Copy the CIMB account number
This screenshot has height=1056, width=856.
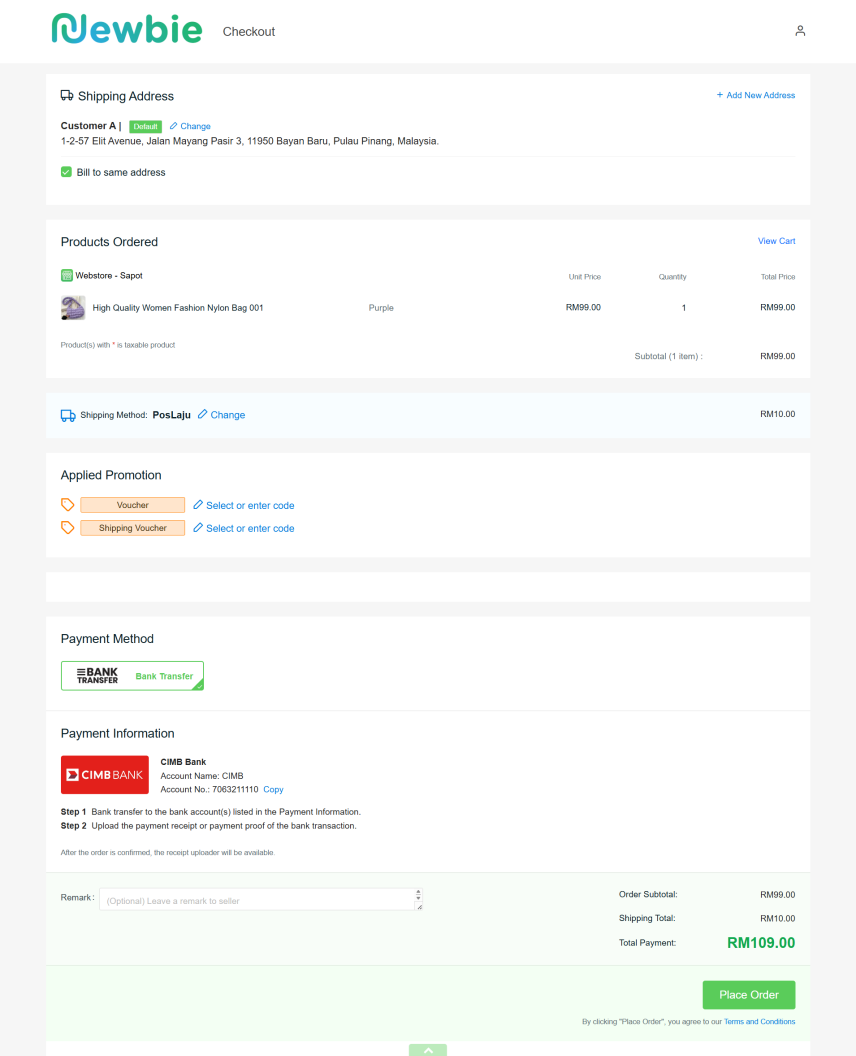tap(273, 790)
